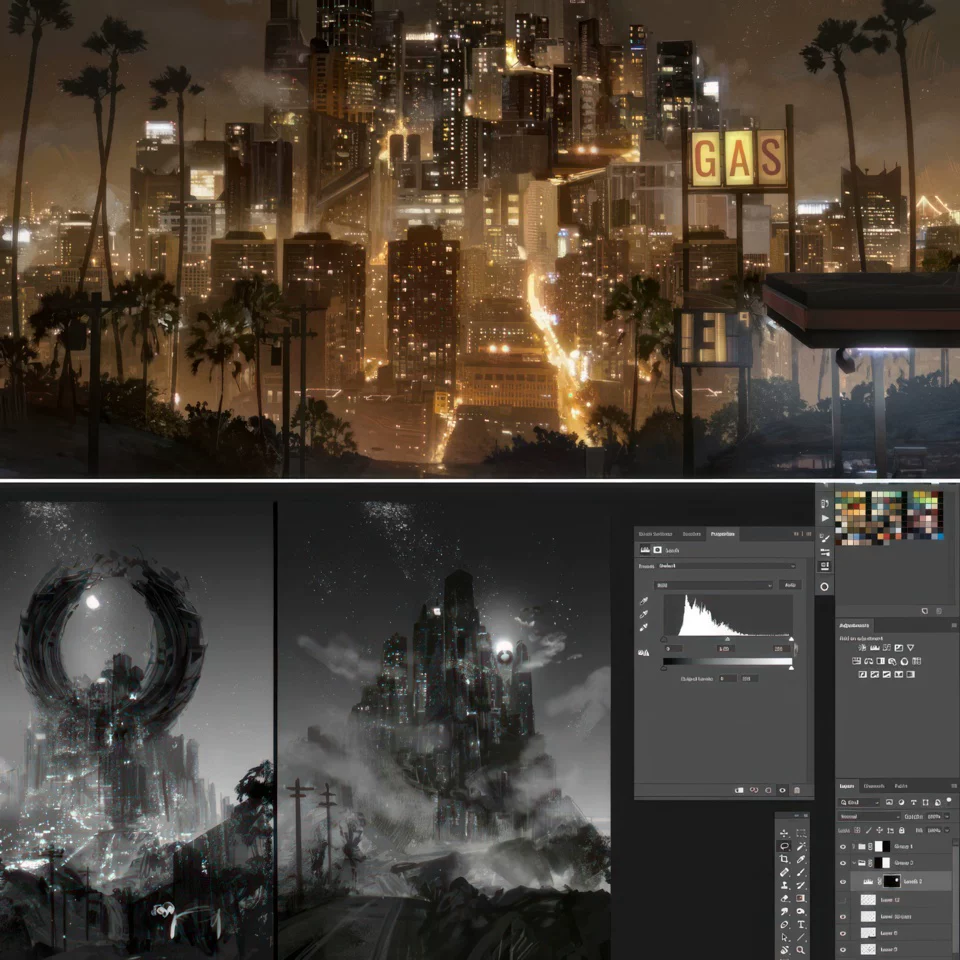The height and width of the screenshot is (960, 960).
Task: Select the Pen tool
Action: click(x=784, y=924)
